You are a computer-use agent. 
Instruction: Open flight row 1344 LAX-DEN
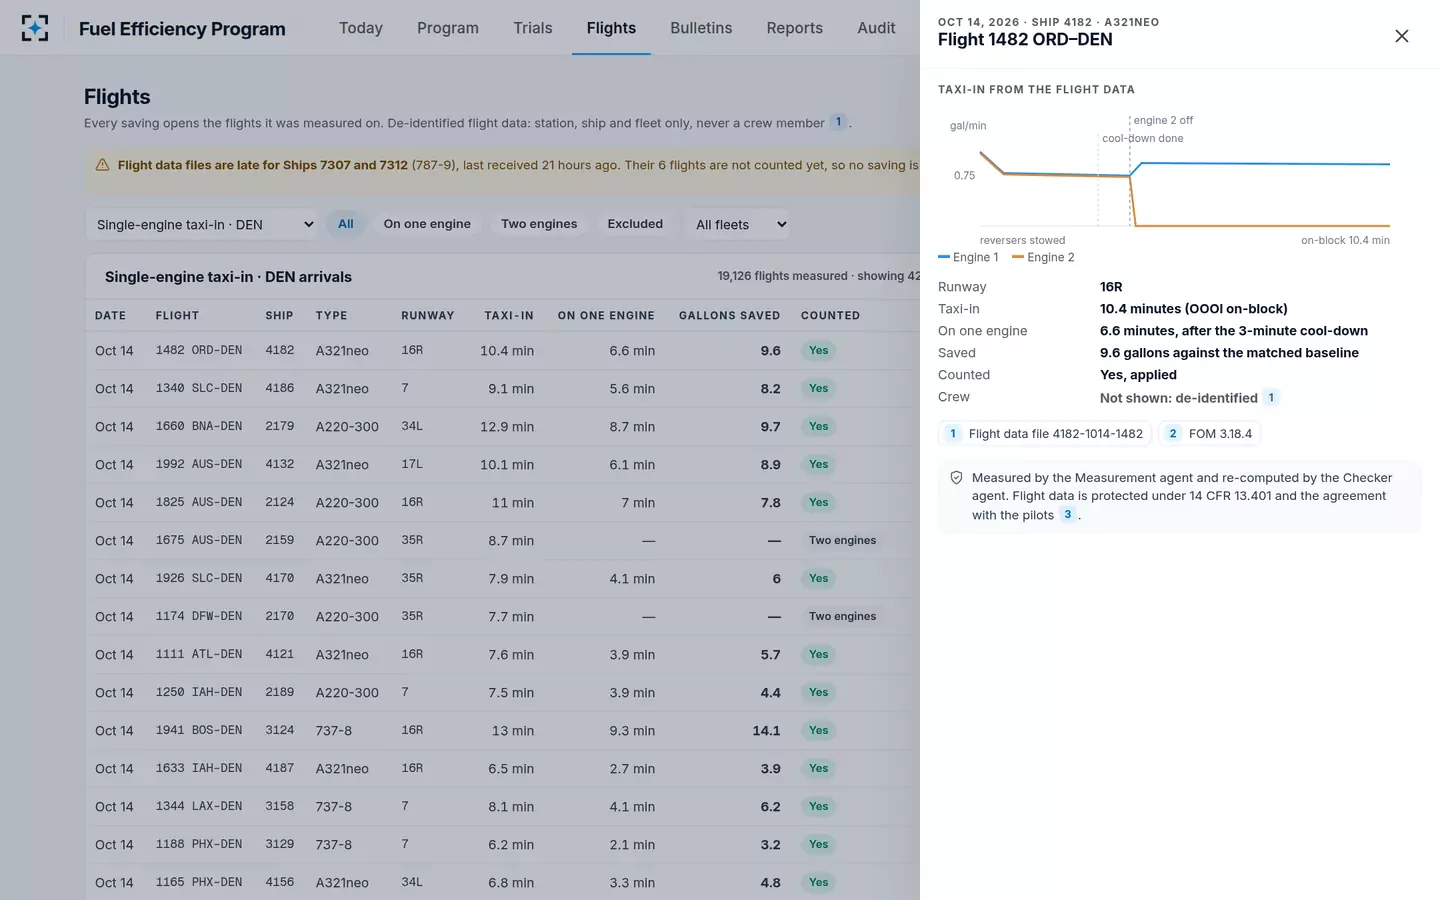(x=502, y=807)
